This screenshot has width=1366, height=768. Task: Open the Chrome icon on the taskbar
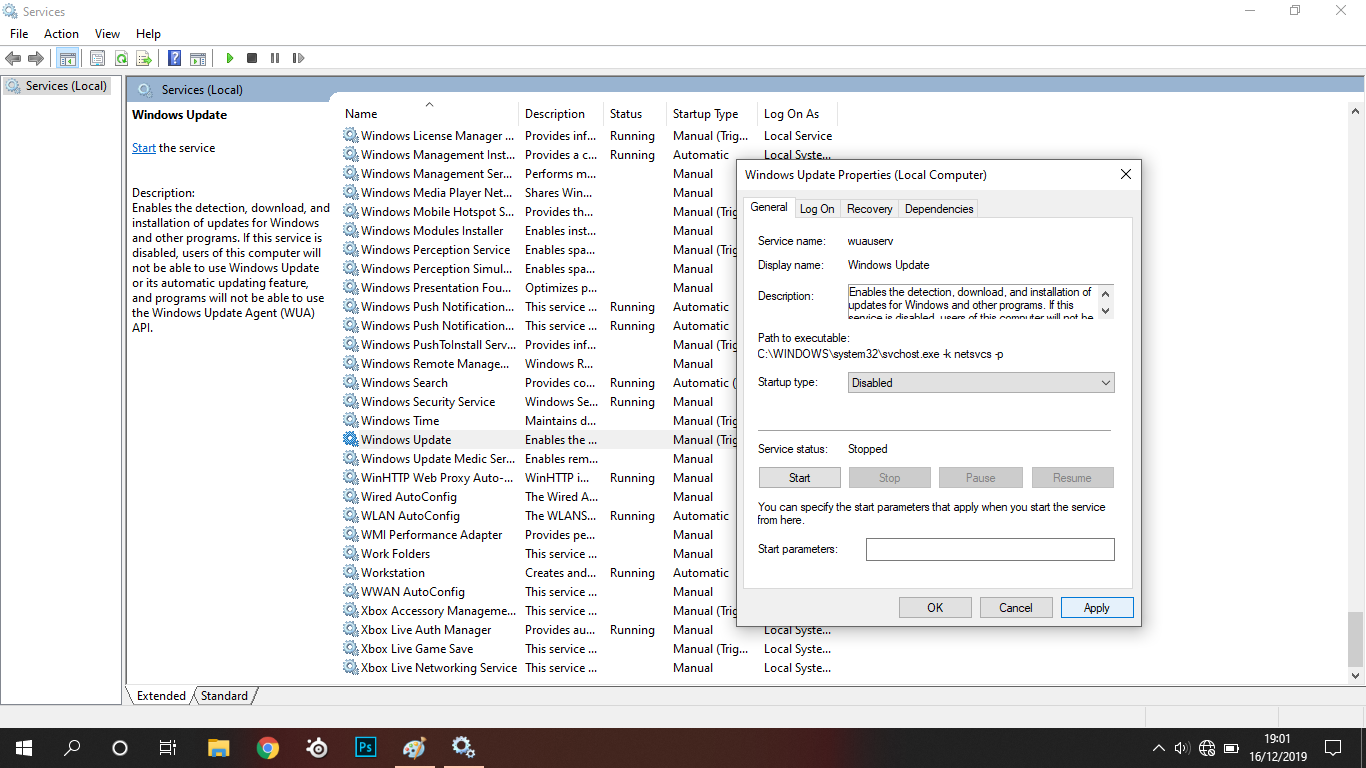(267, 747)
